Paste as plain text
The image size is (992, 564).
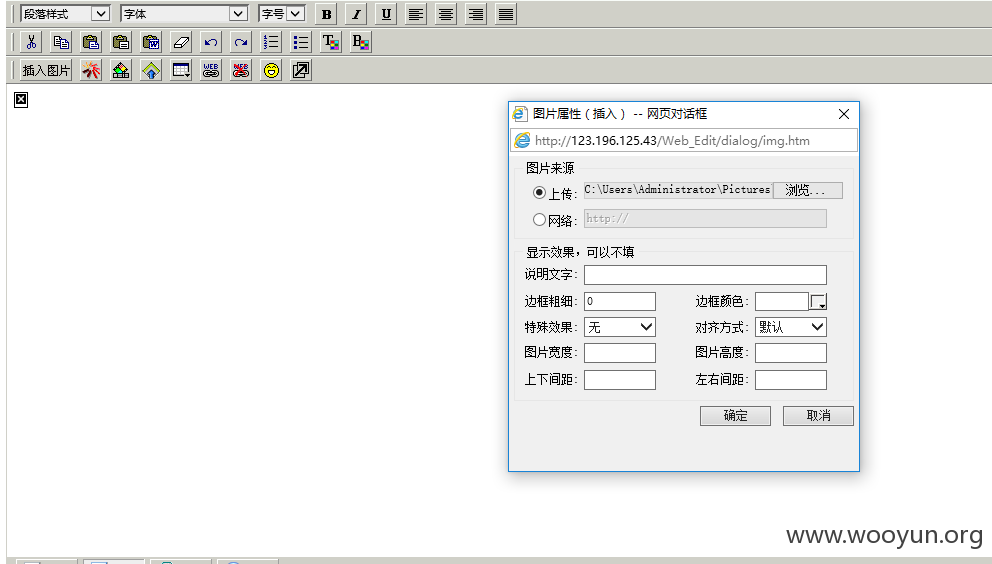(120, 42)
